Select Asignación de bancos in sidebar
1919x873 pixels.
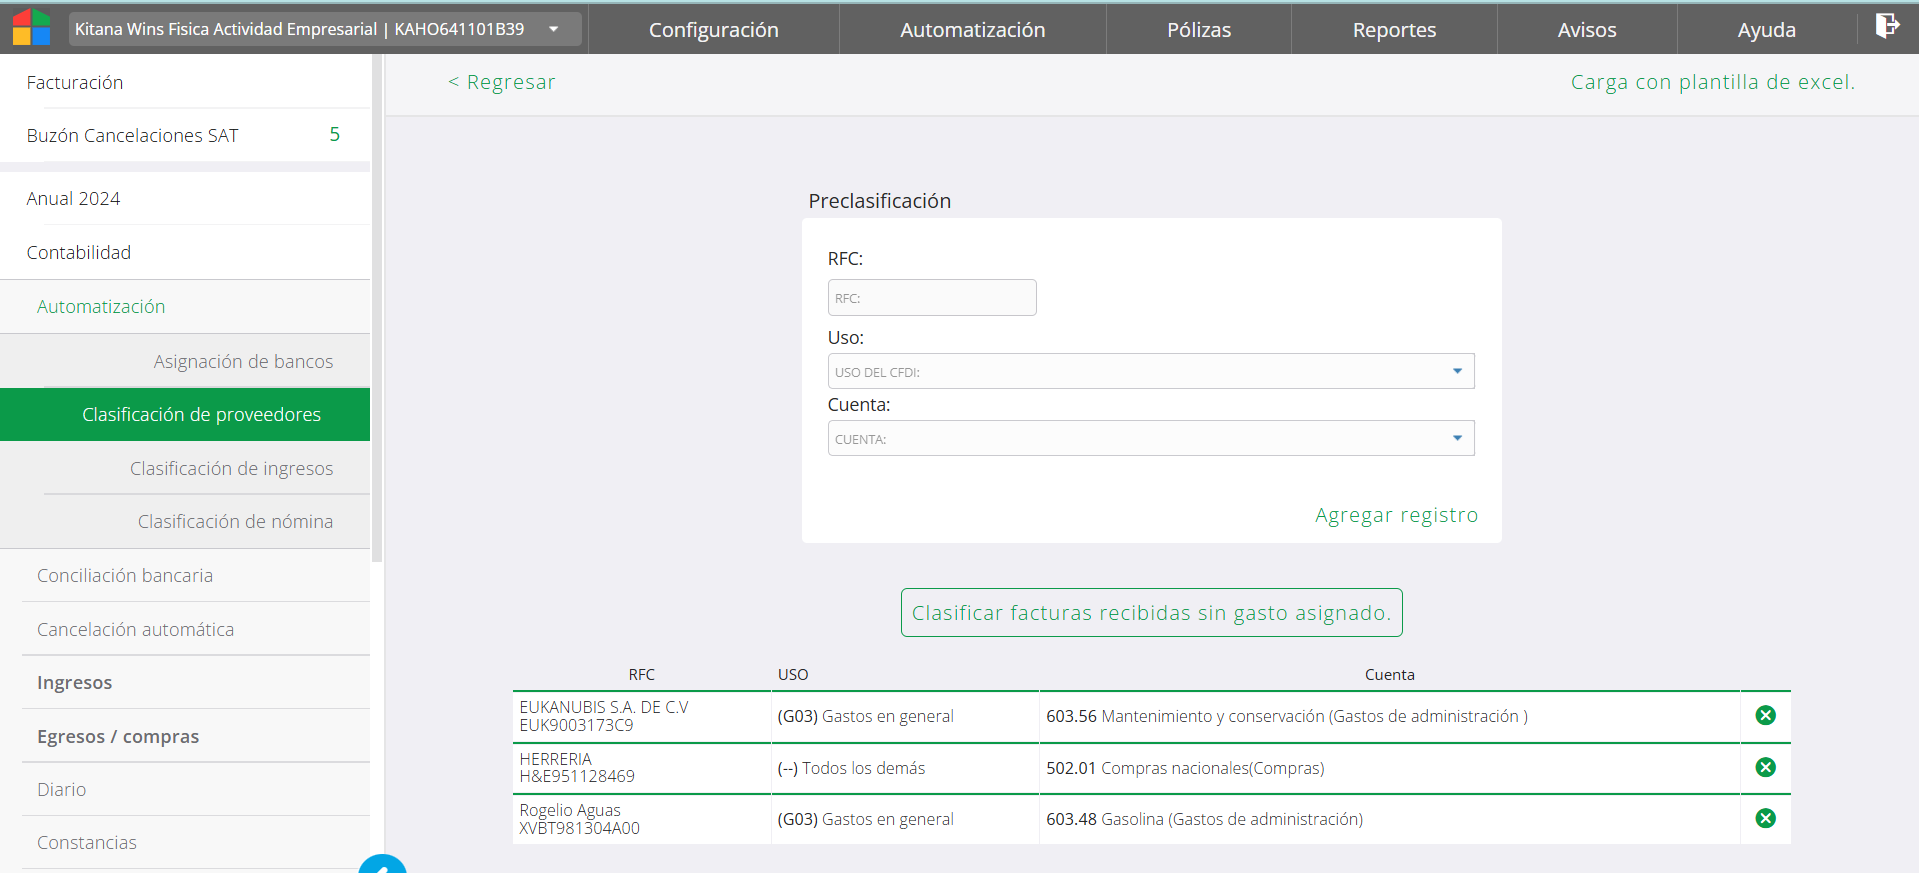[x=243, y=361]
